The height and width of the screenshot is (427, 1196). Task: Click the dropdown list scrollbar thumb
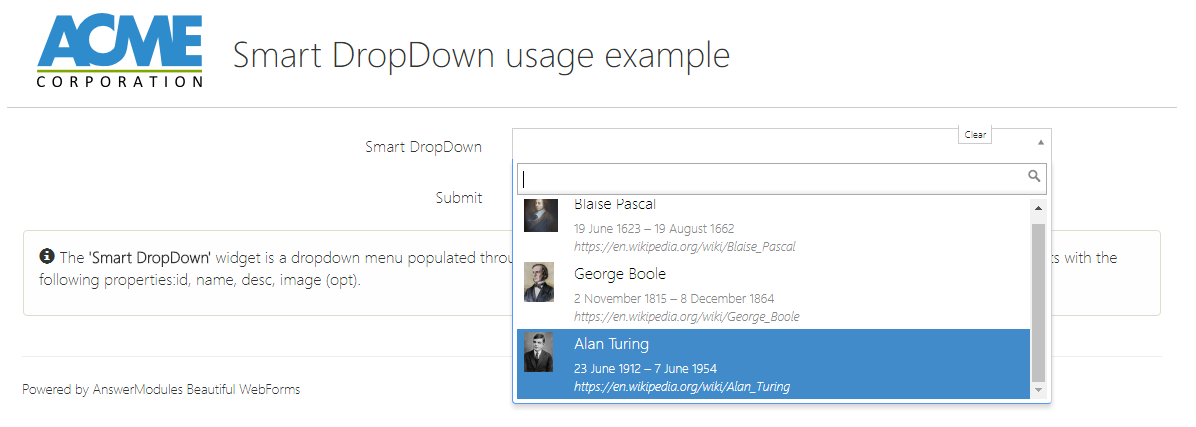(1038, 300)
